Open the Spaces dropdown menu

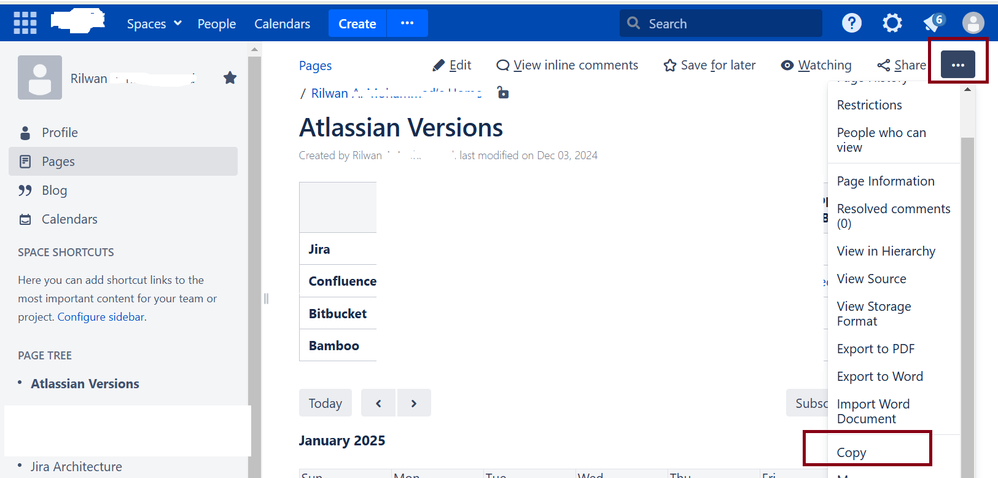(154, 24)
